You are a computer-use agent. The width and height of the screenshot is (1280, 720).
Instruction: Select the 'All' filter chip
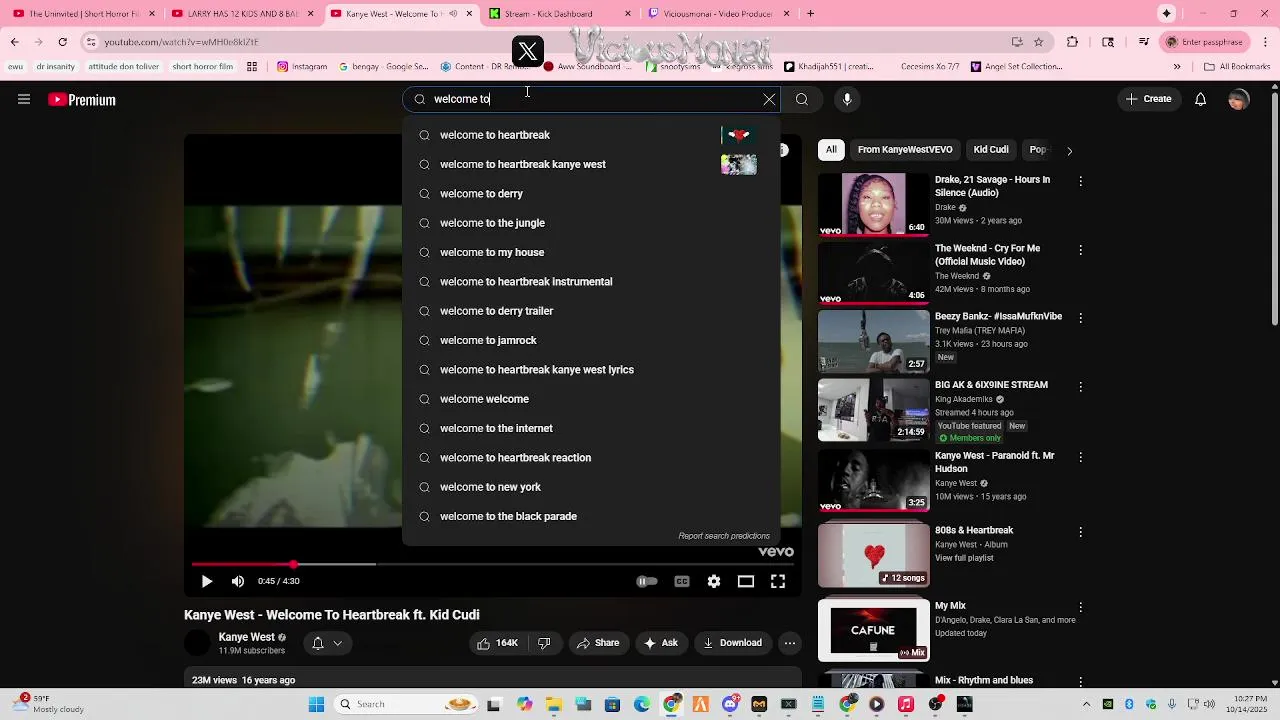[831, 150]
